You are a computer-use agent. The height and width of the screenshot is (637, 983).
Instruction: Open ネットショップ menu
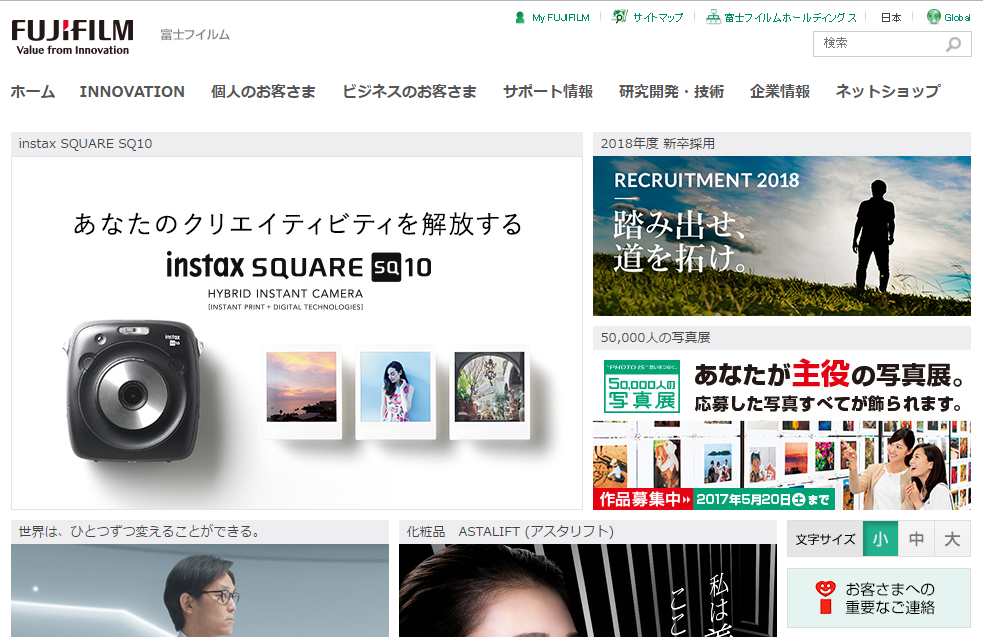[x=888, y=92]
